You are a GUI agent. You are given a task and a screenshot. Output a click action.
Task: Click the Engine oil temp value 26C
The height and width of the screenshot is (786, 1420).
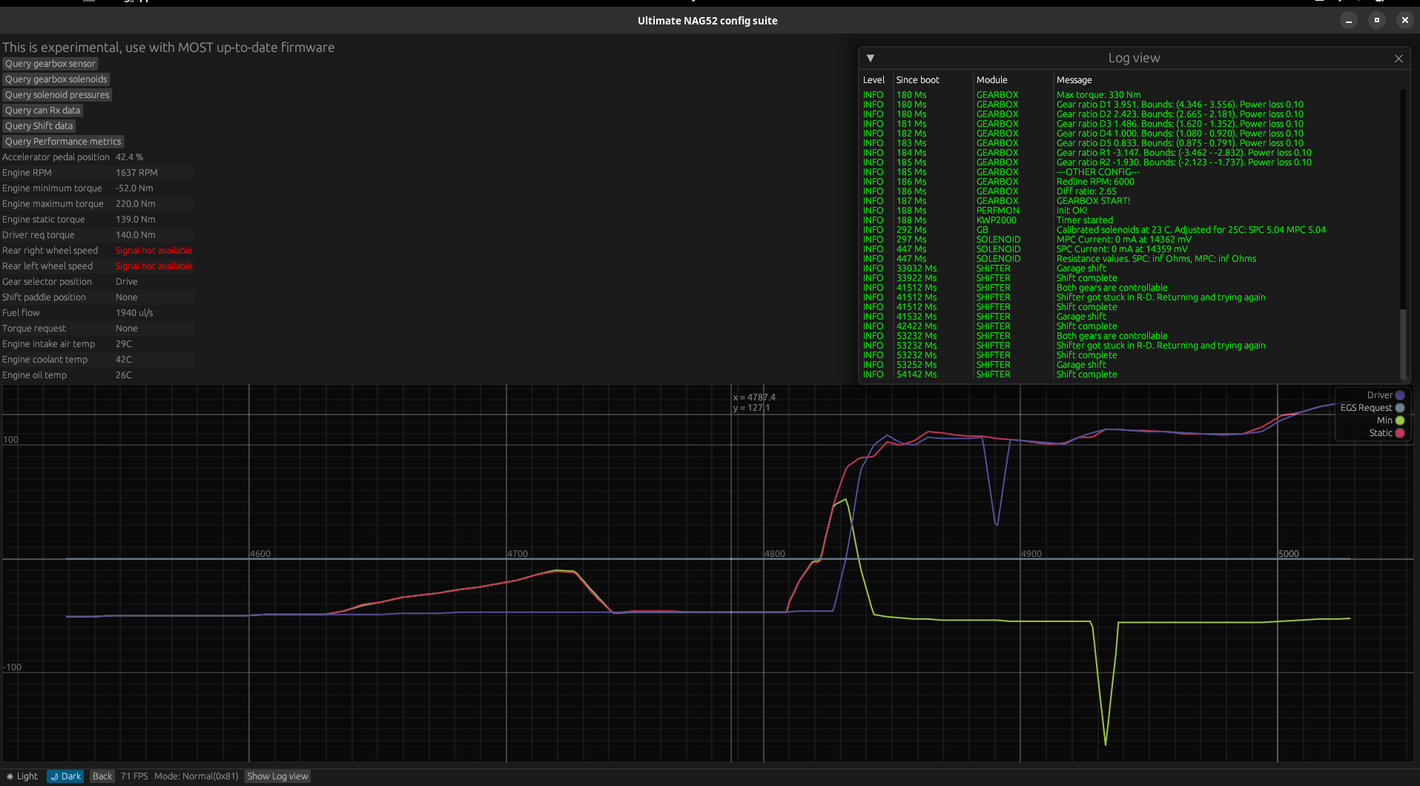click(123, 375)
